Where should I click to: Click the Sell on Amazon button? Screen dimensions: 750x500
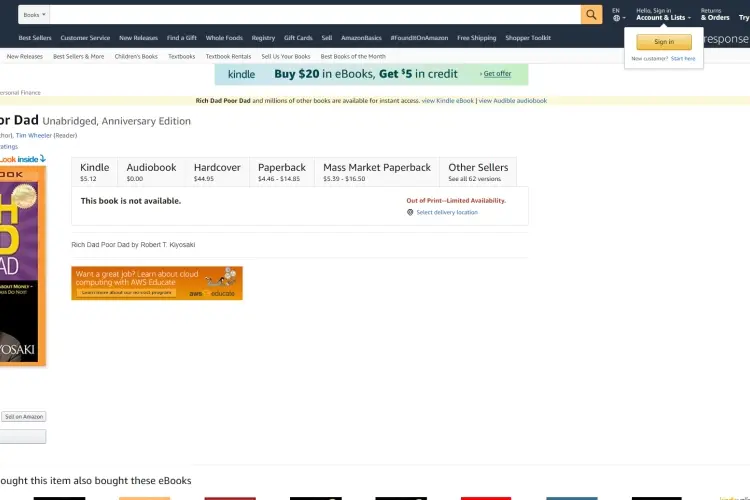click(x=23, y=417)
